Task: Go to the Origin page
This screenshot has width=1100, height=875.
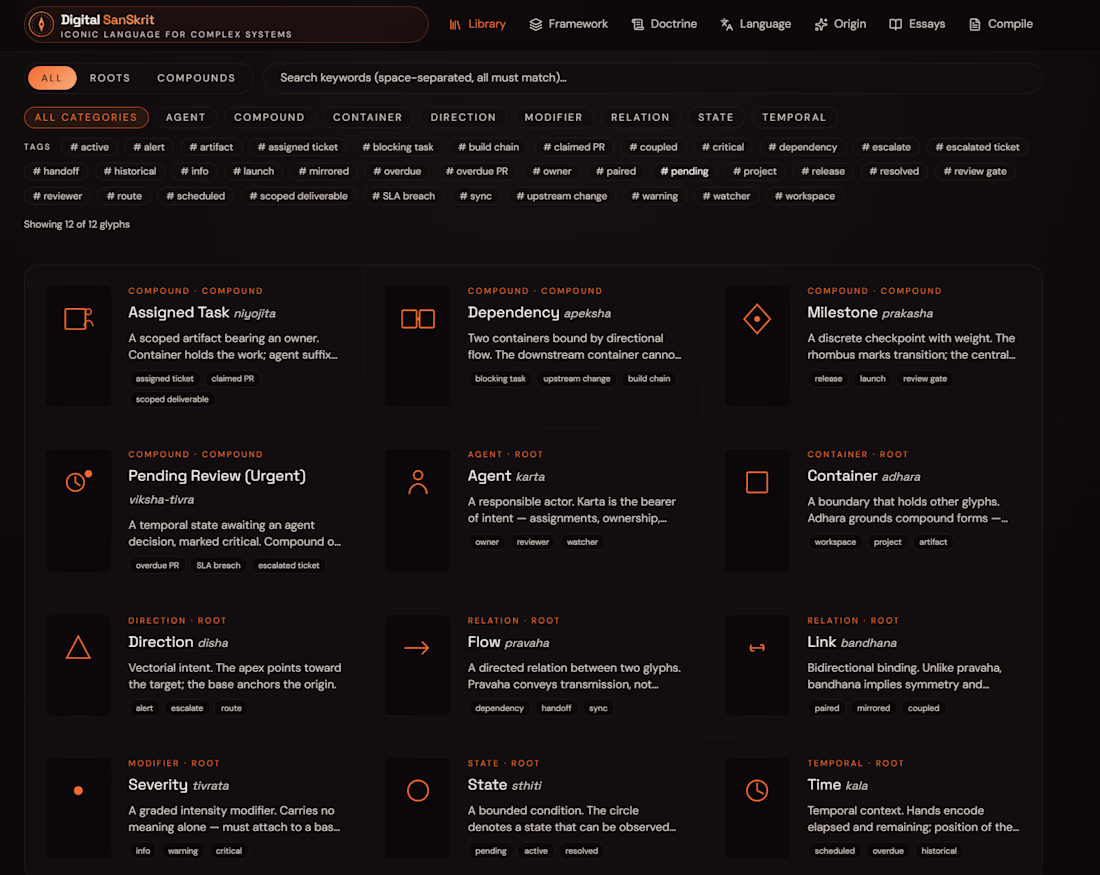Action: (x=840, y=25)
